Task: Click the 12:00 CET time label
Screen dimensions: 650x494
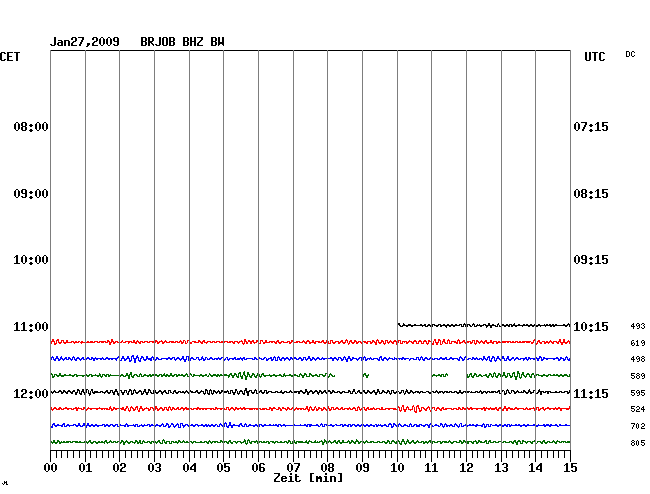Action: [x=31, y=394]
